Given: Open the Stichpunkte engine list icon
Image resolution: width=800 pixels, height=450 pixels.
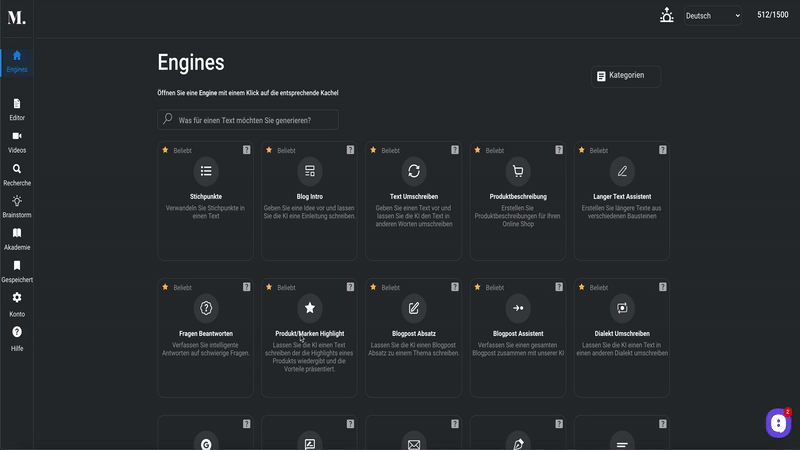Looking at the screenshot, I should click(x=206, y=171).
